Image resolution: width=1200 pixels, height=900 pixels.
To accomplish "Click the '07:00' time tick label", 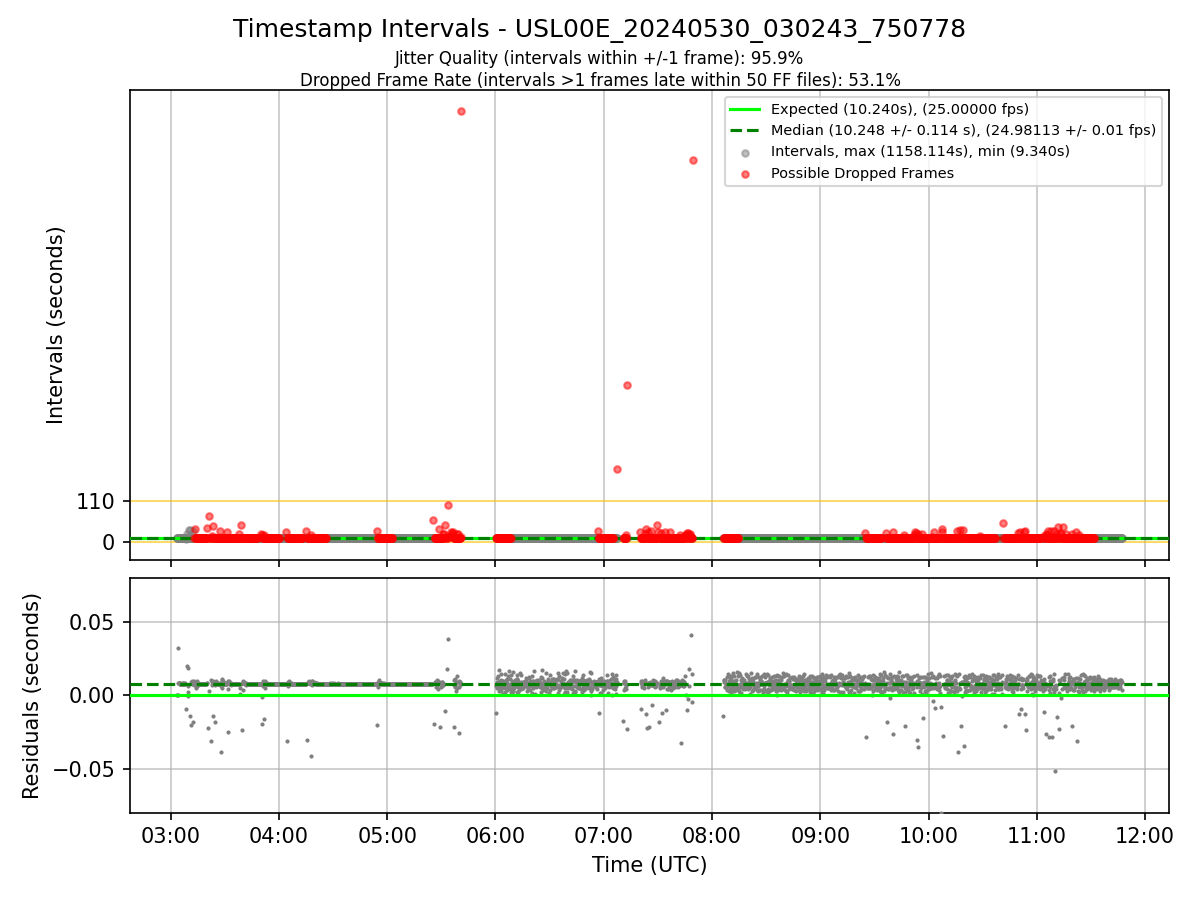I will point(603,834).
